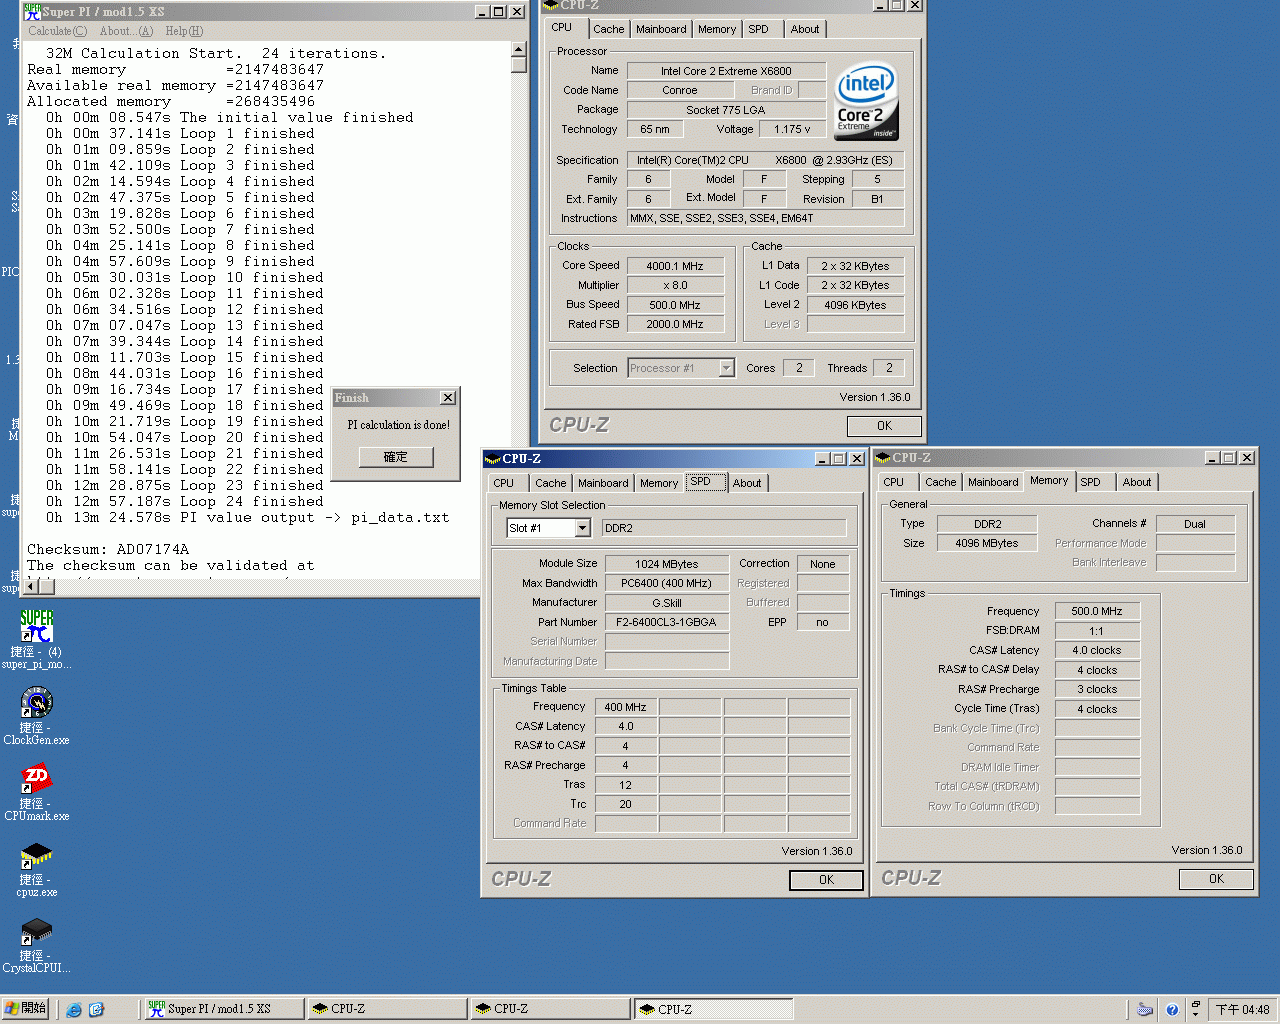
Task: Select Cache tab in Memory CPU-Z window
Action: pos(940,482)
